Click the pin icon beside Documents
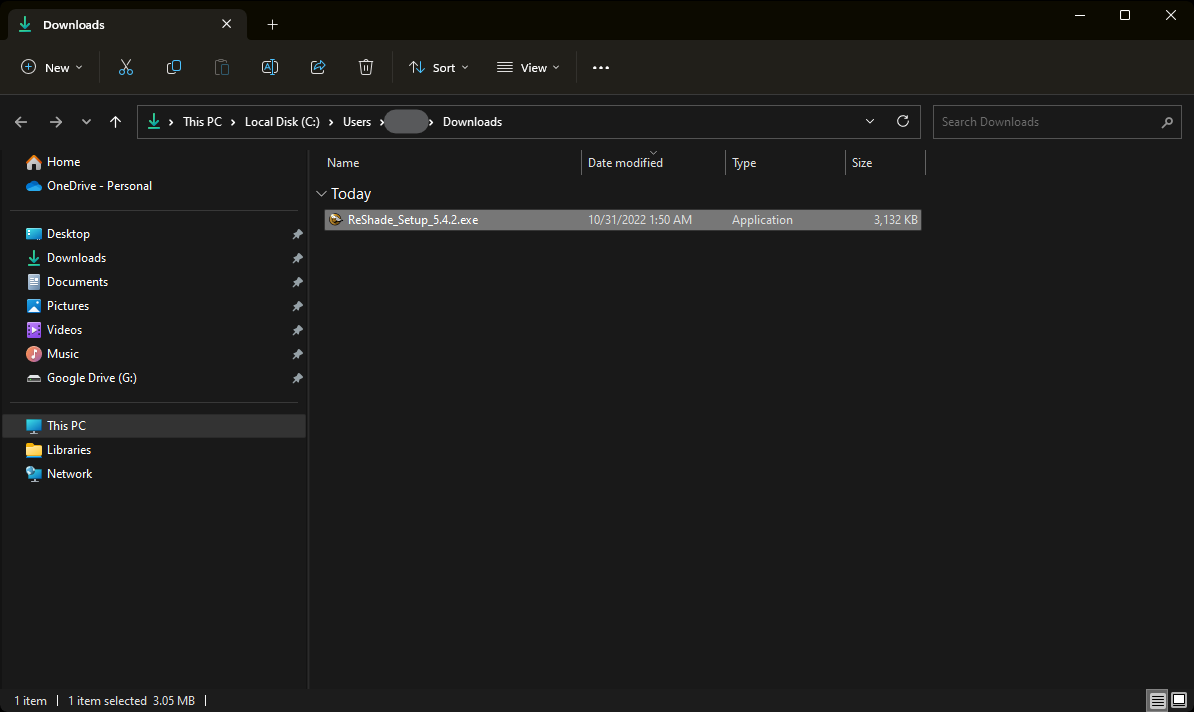 pyautogui.click(x=297, y=283)
